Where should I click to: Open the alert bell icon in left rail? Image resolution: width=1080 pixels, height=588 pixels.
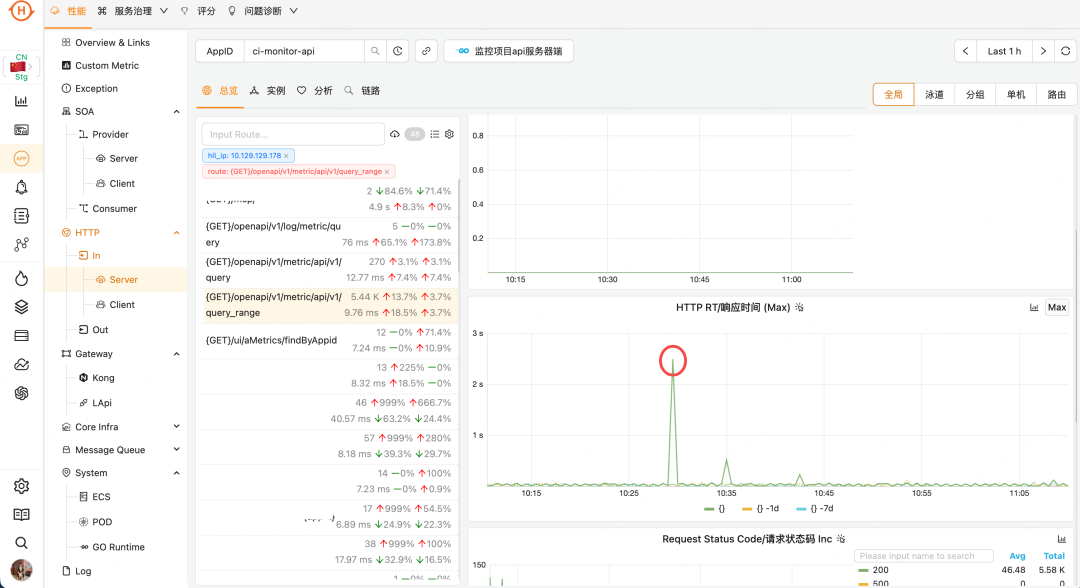click(21, 187)
